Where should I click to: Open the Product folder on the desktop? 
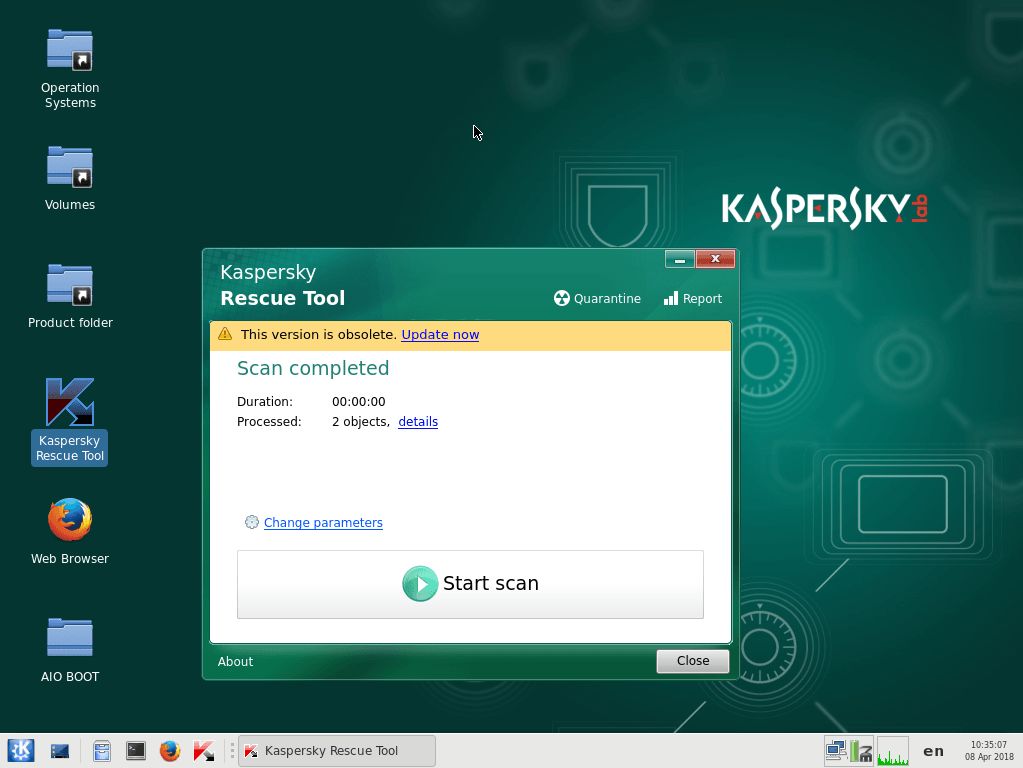click(69, 284)
